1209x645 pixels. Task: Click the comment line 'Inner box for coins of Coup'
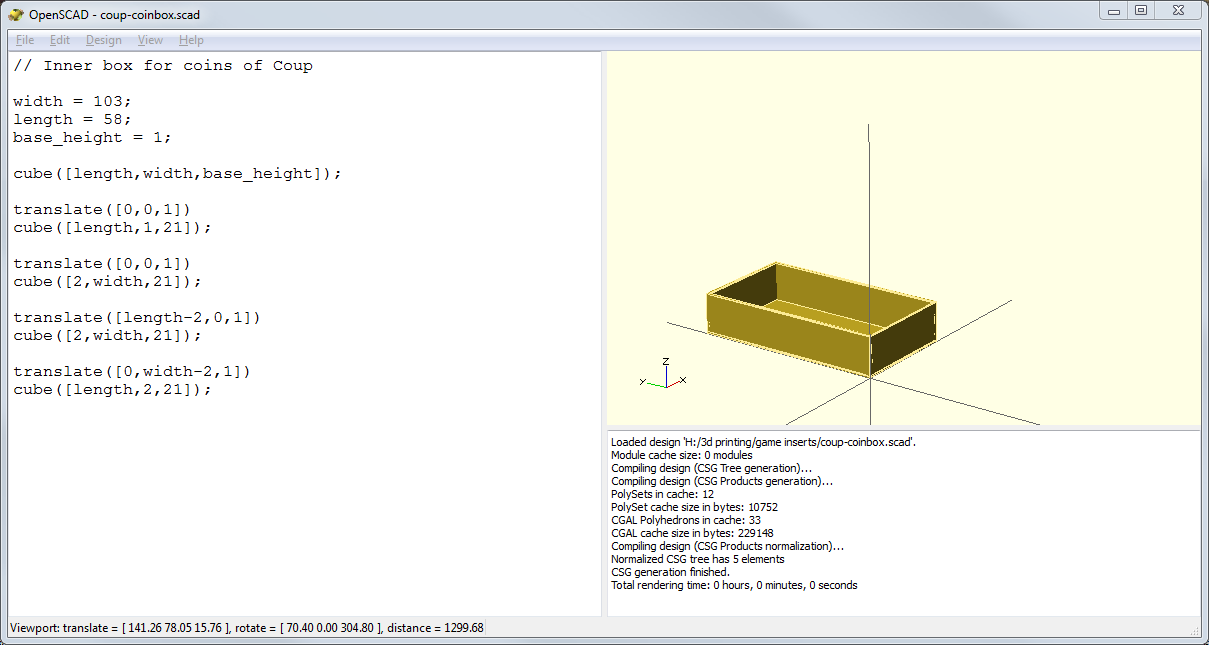163,66
